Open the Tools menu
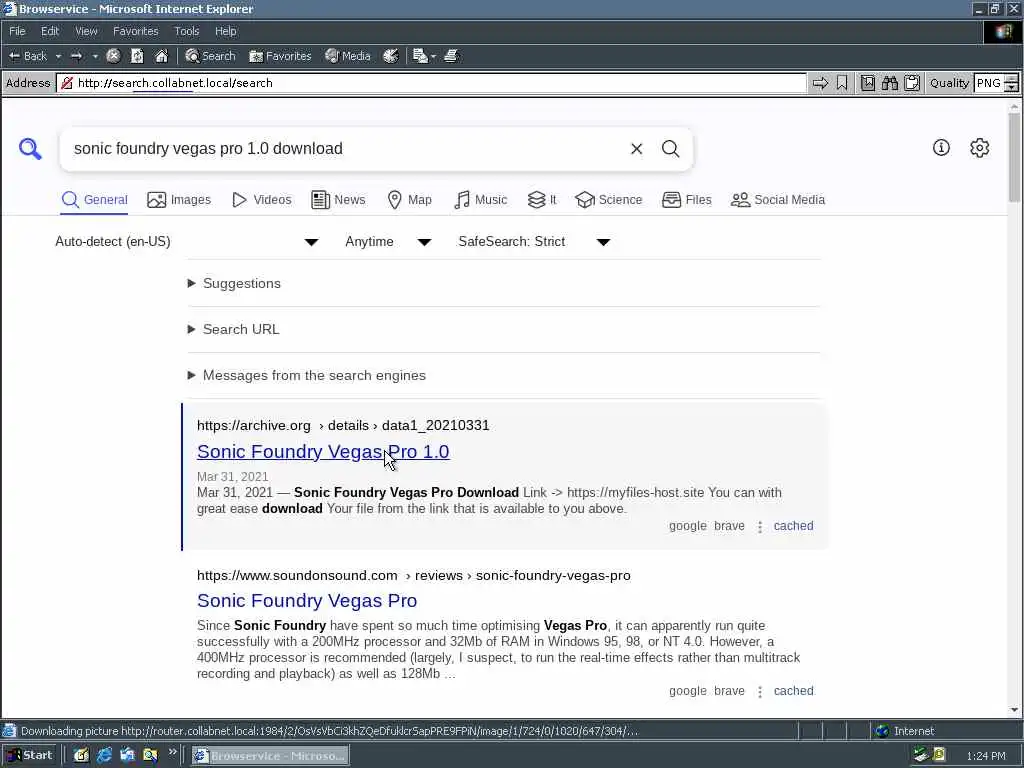 [187, 31]
